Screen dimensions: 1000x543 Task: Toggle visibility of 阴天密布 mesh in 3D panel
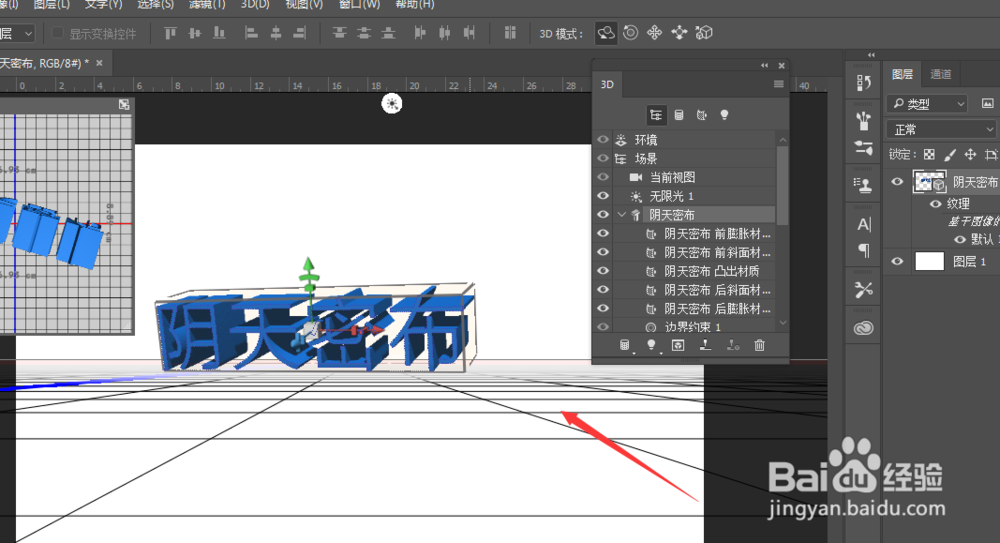pyautogui.click(x=603, y=214)
